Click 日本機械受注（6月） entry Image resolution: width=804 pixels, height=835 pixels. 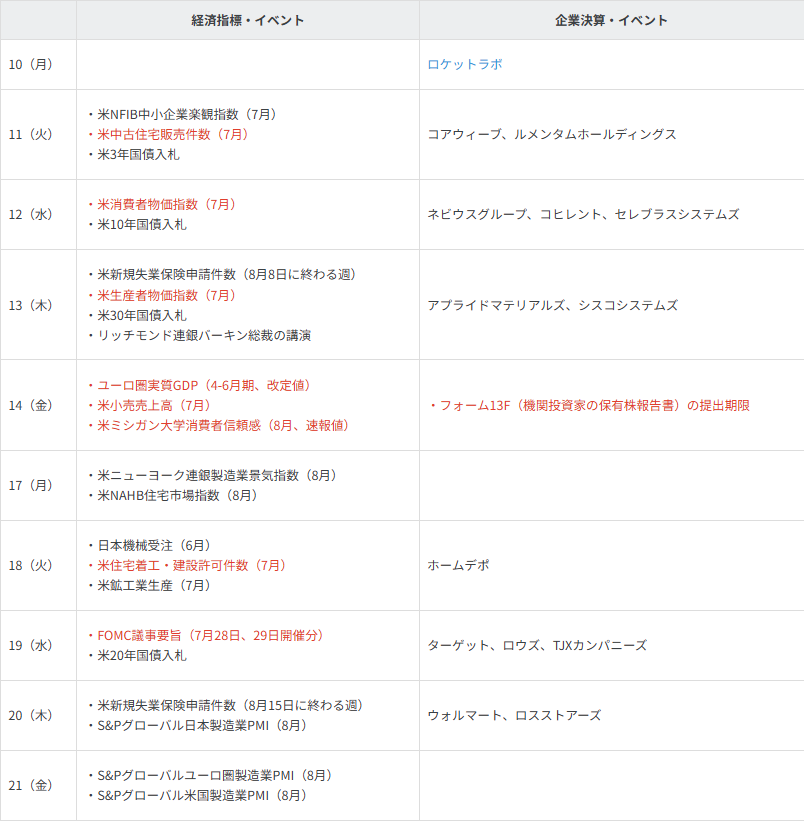[150, 545]
